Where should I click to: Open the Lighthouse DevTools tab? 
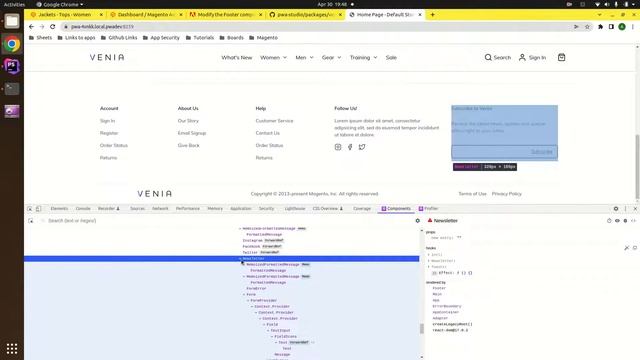[295, 209]
